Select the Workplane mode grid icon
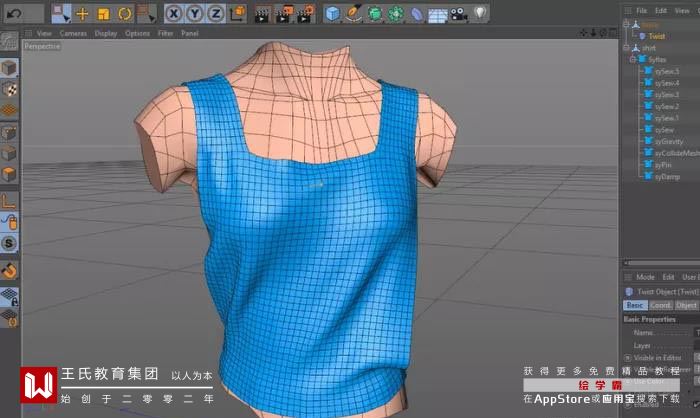Image resolution: width=700 pixels, height=418 pixels. click(9, 110)
